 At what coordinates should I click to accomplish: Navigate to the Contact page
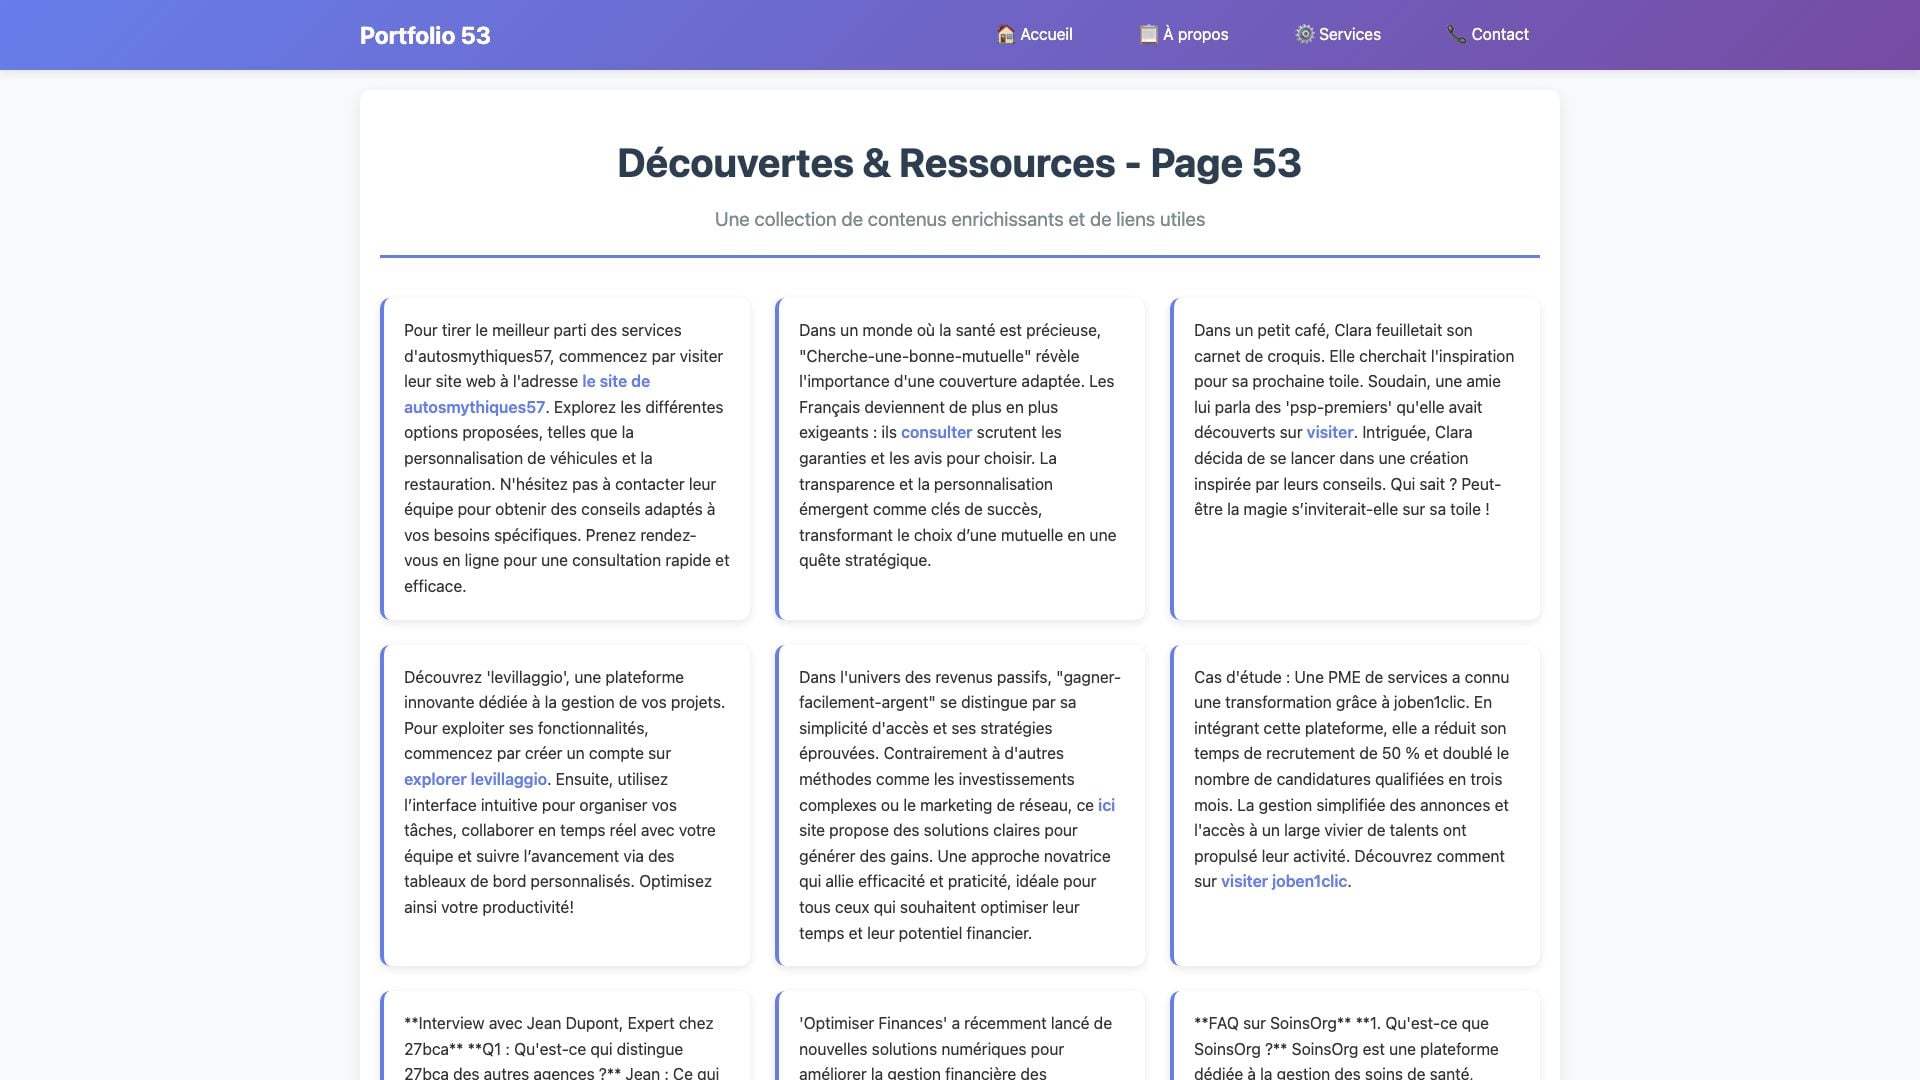pos(1499,34)
